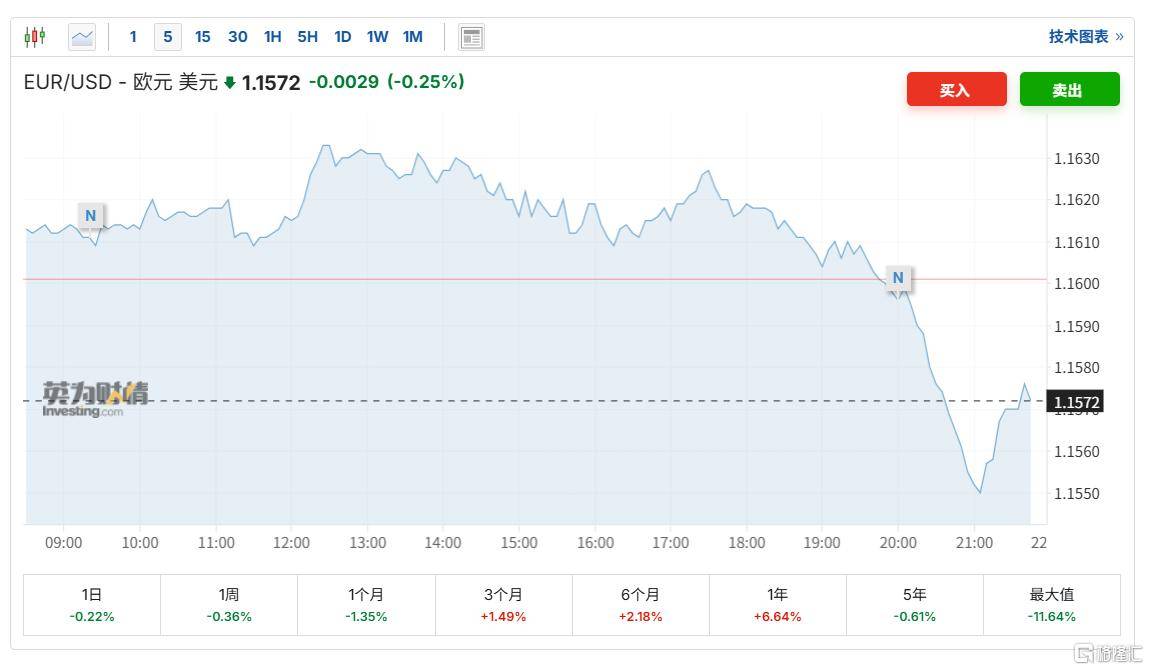
Task: Switch to candlestick chart view
Action: click(35, 37)
